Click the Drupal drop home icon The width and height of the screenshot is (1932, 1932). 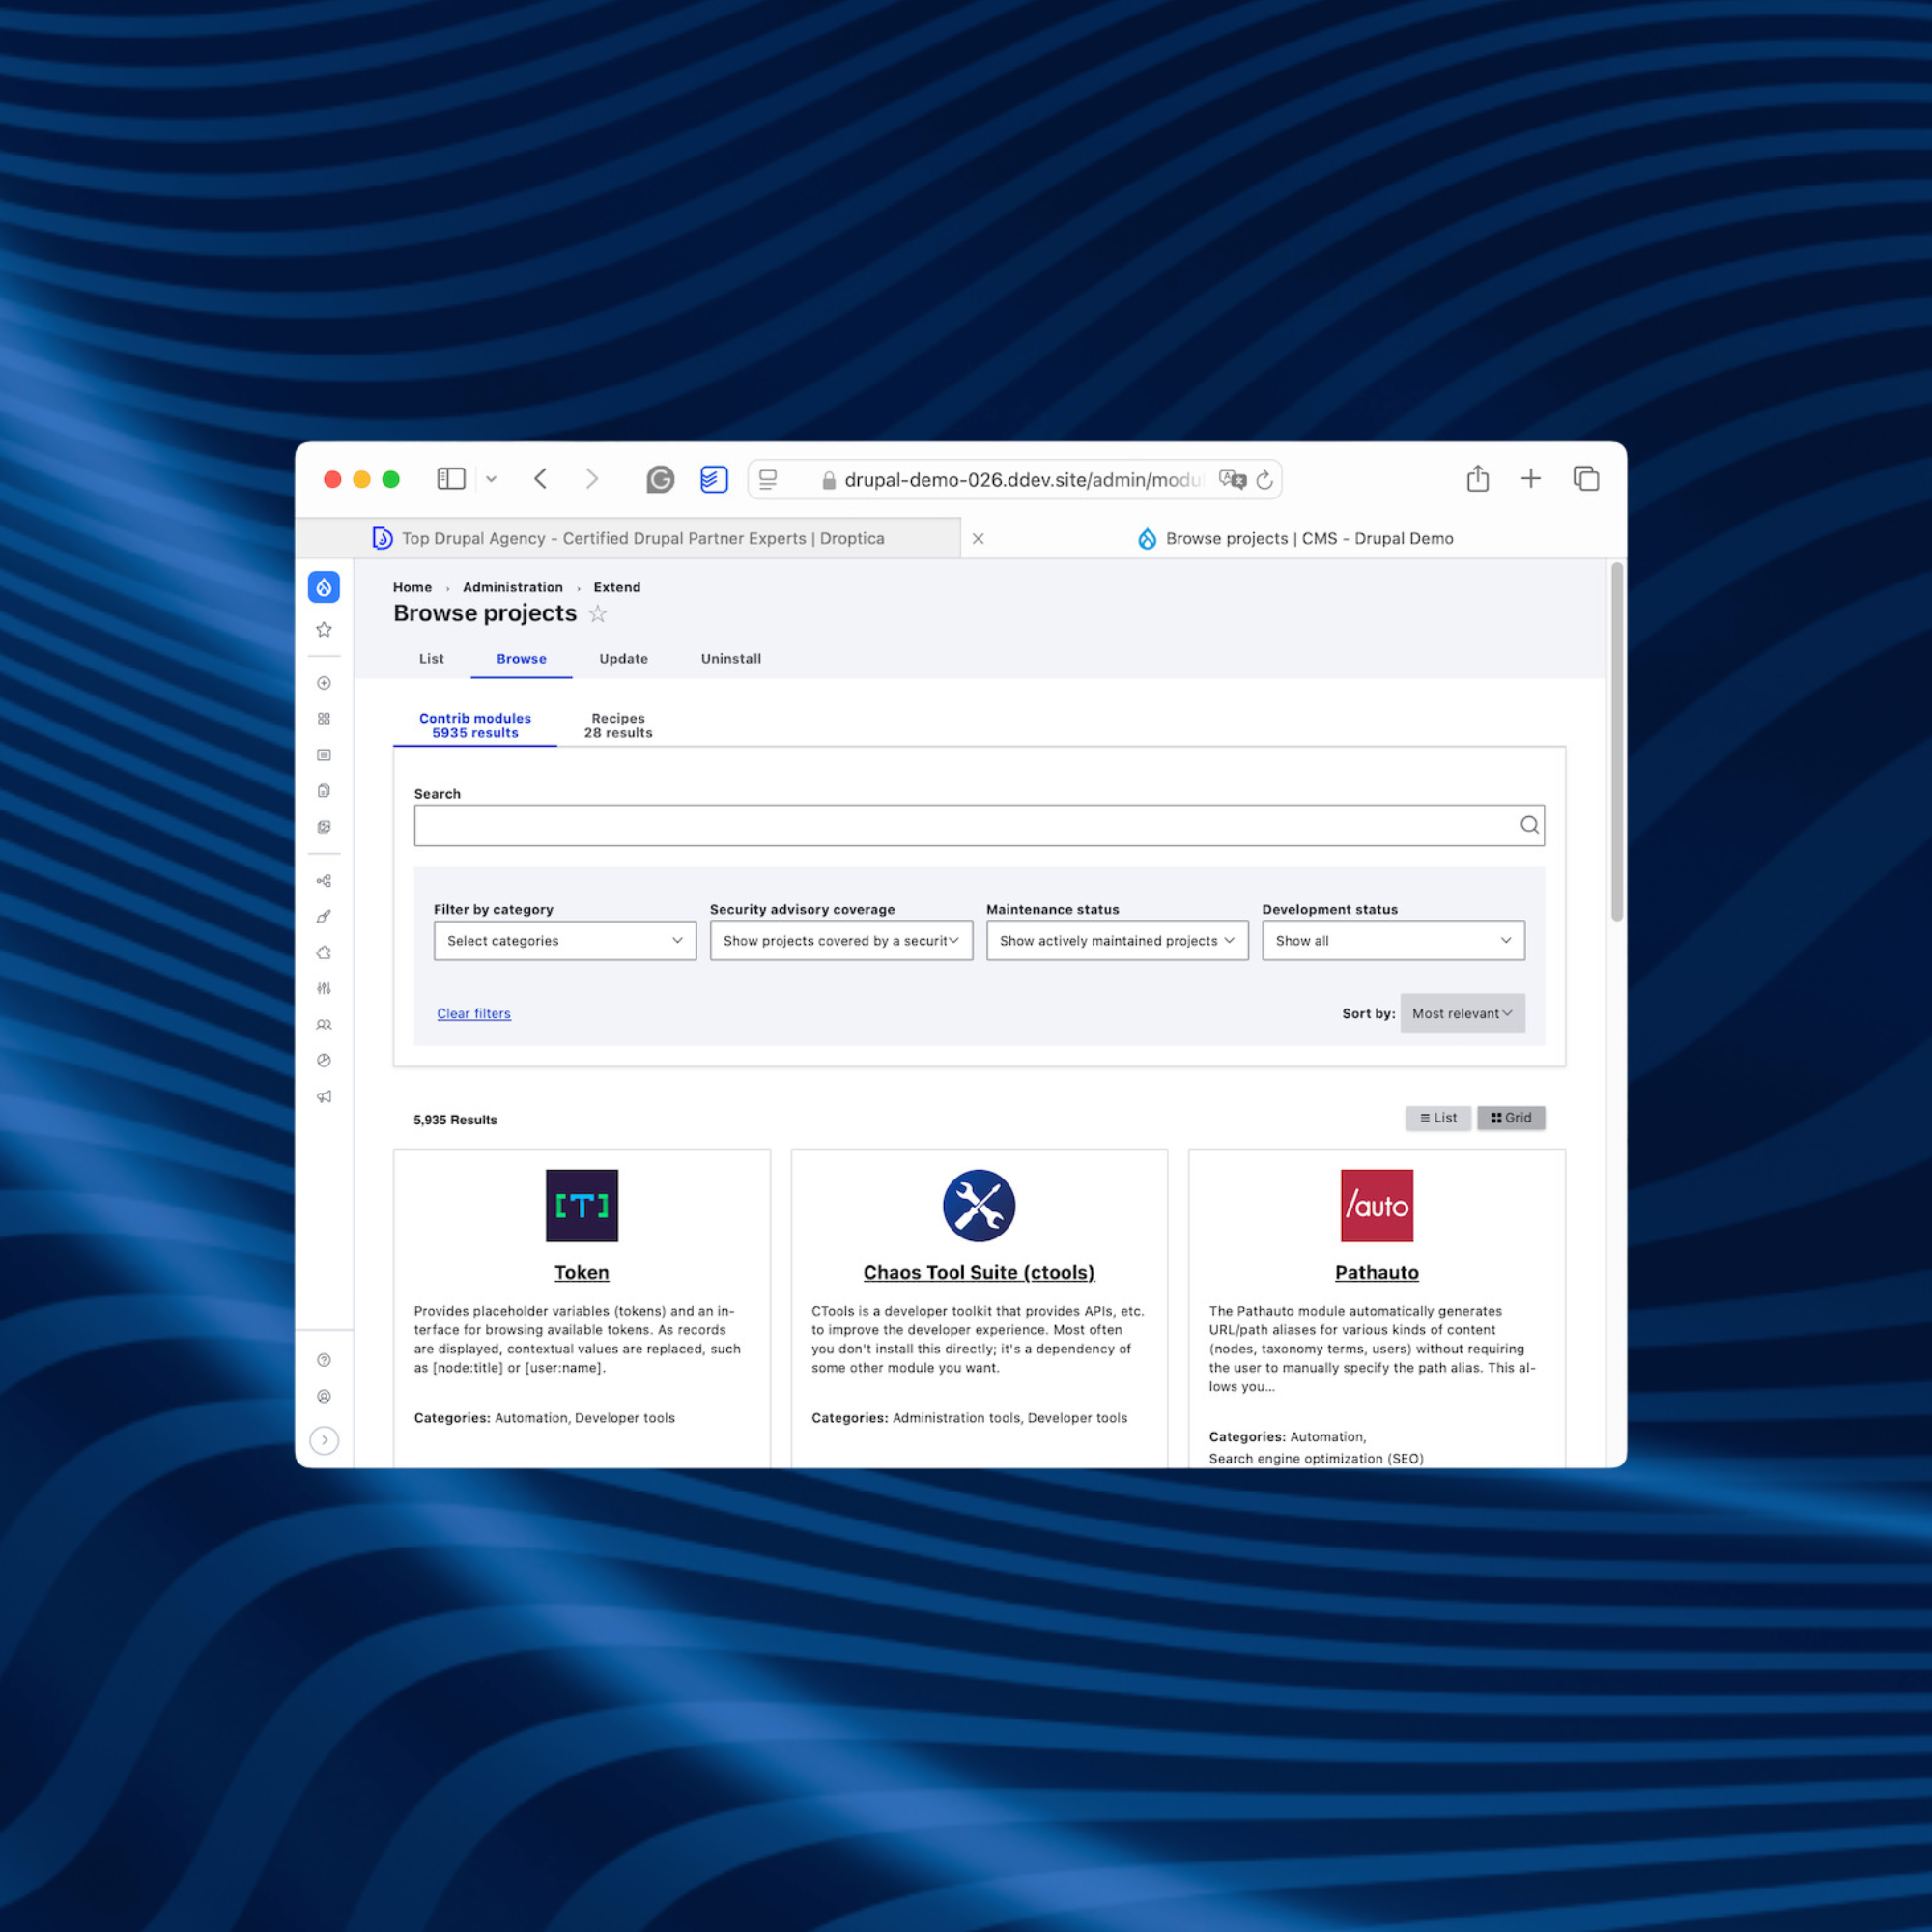point(324,587)
